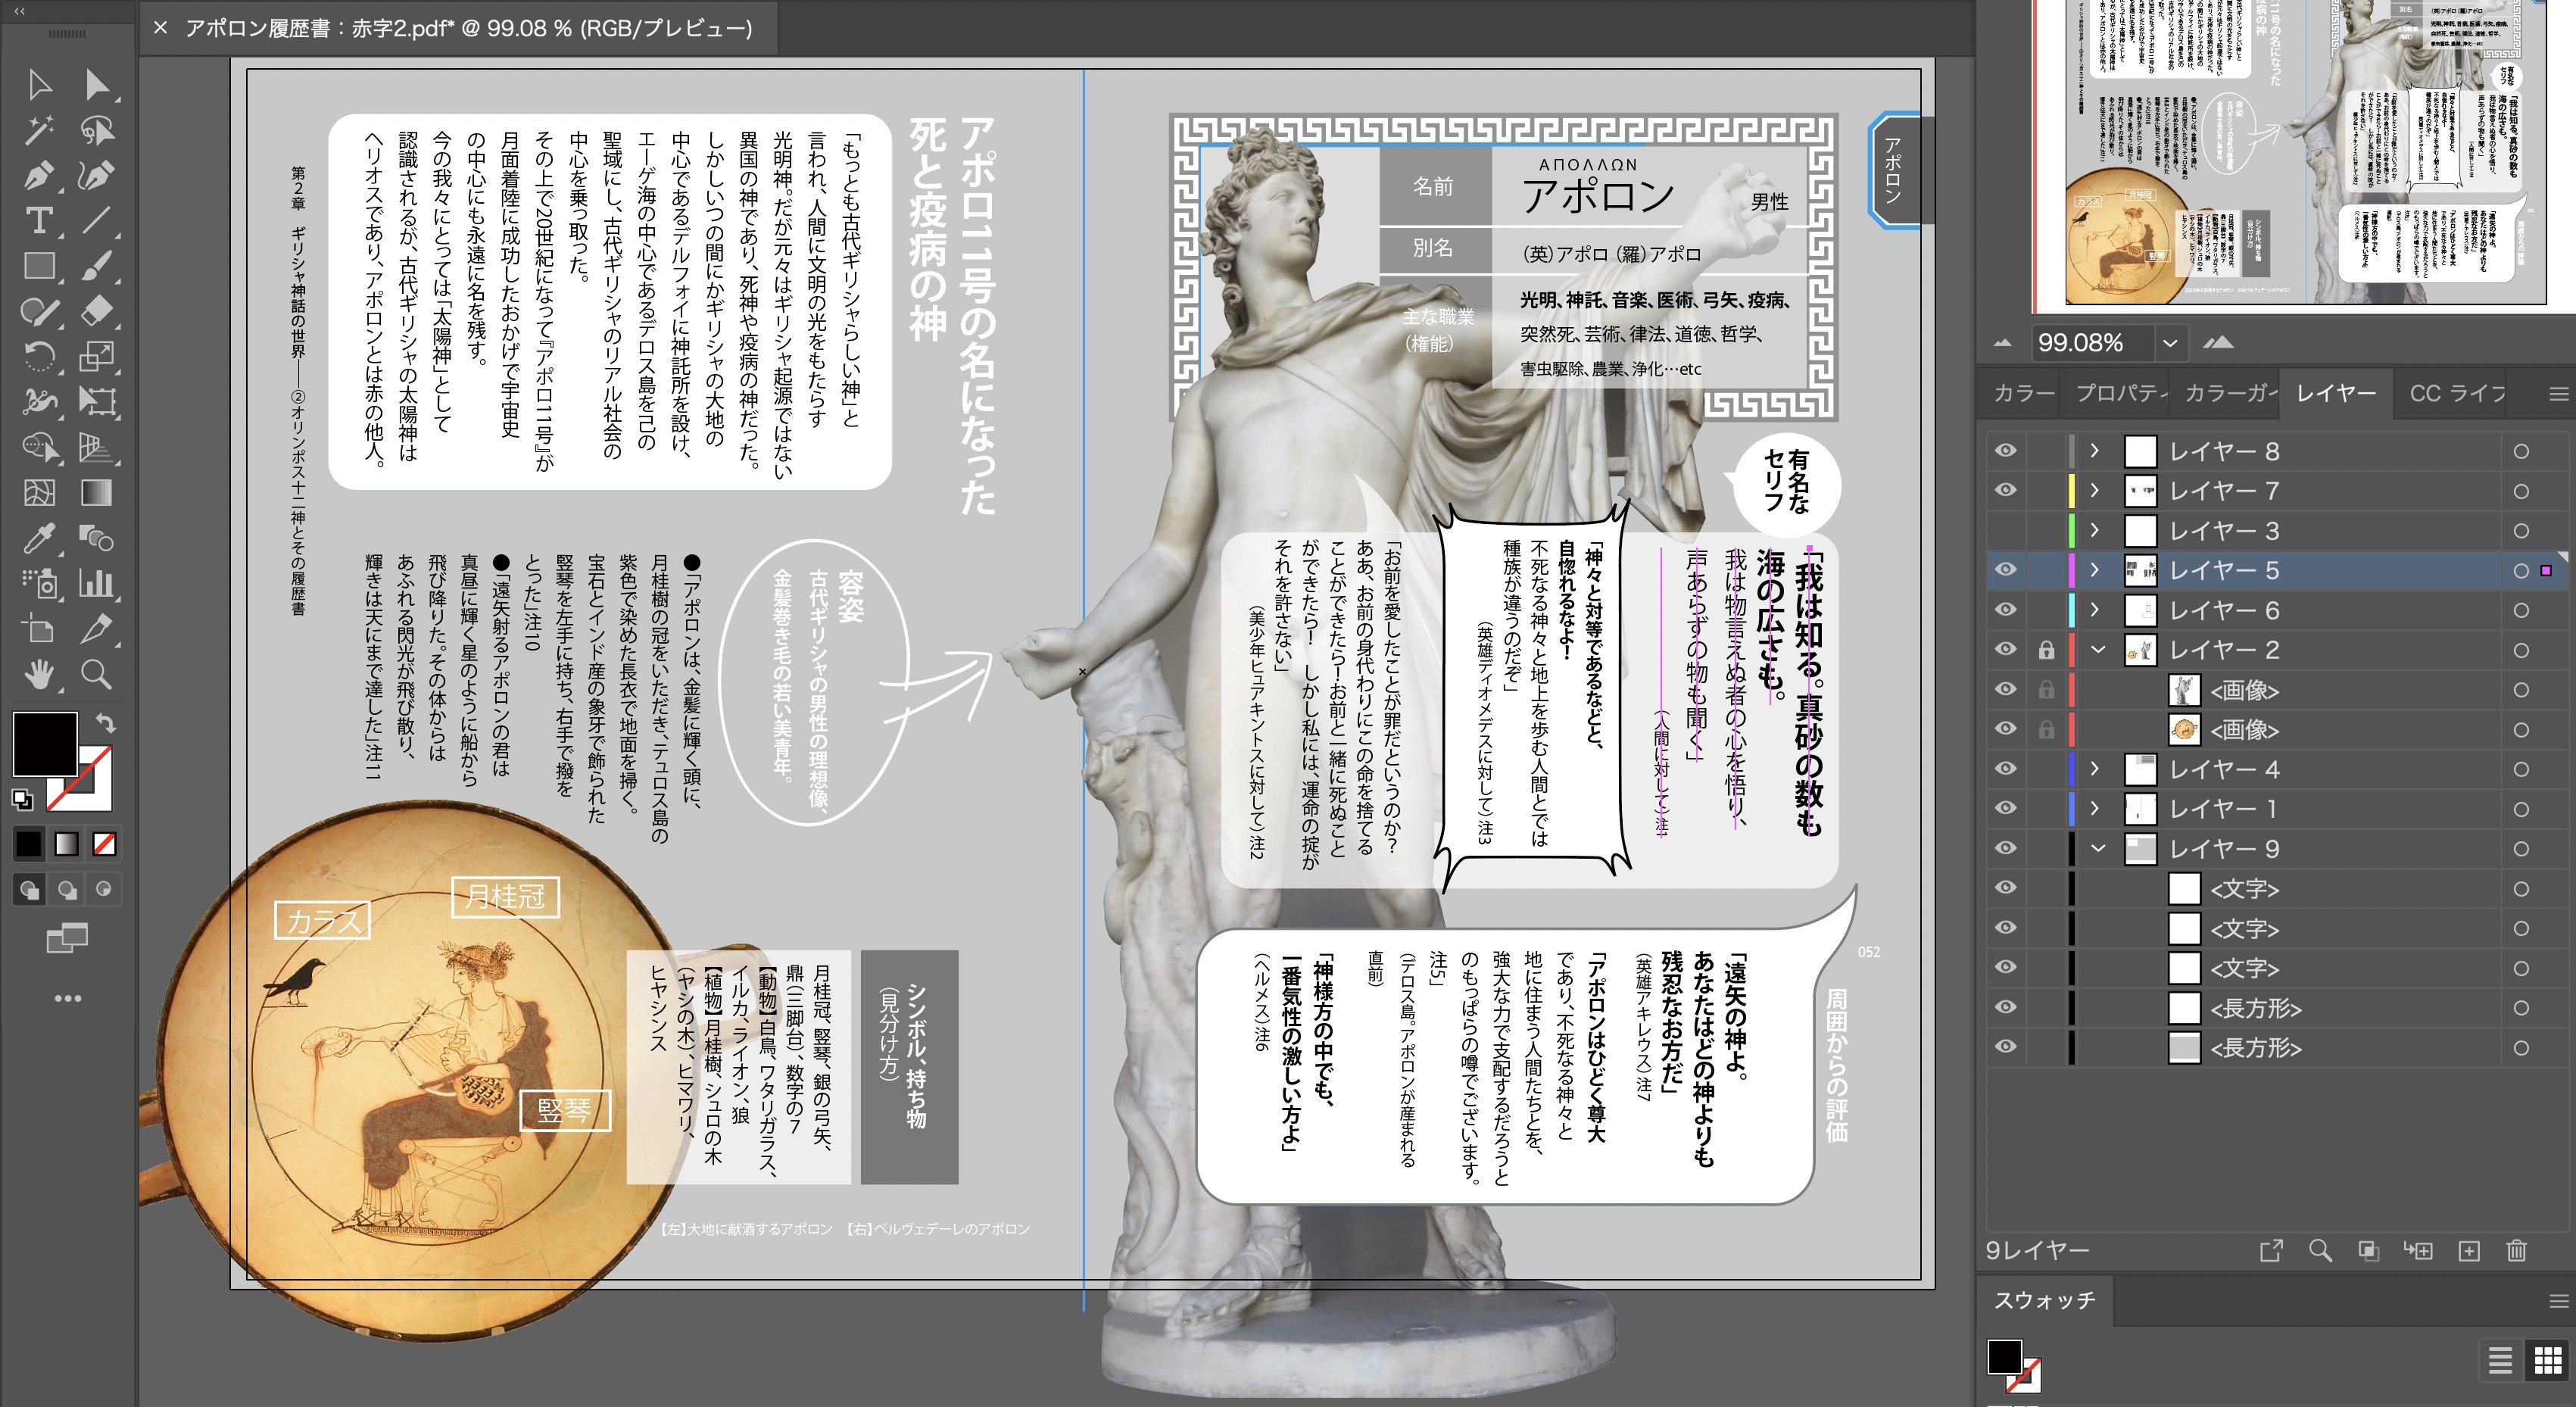This screenshot has width=2576, height=1407.
Task: Switch to the カラーガイド tab
Action: click(2229, 393)
